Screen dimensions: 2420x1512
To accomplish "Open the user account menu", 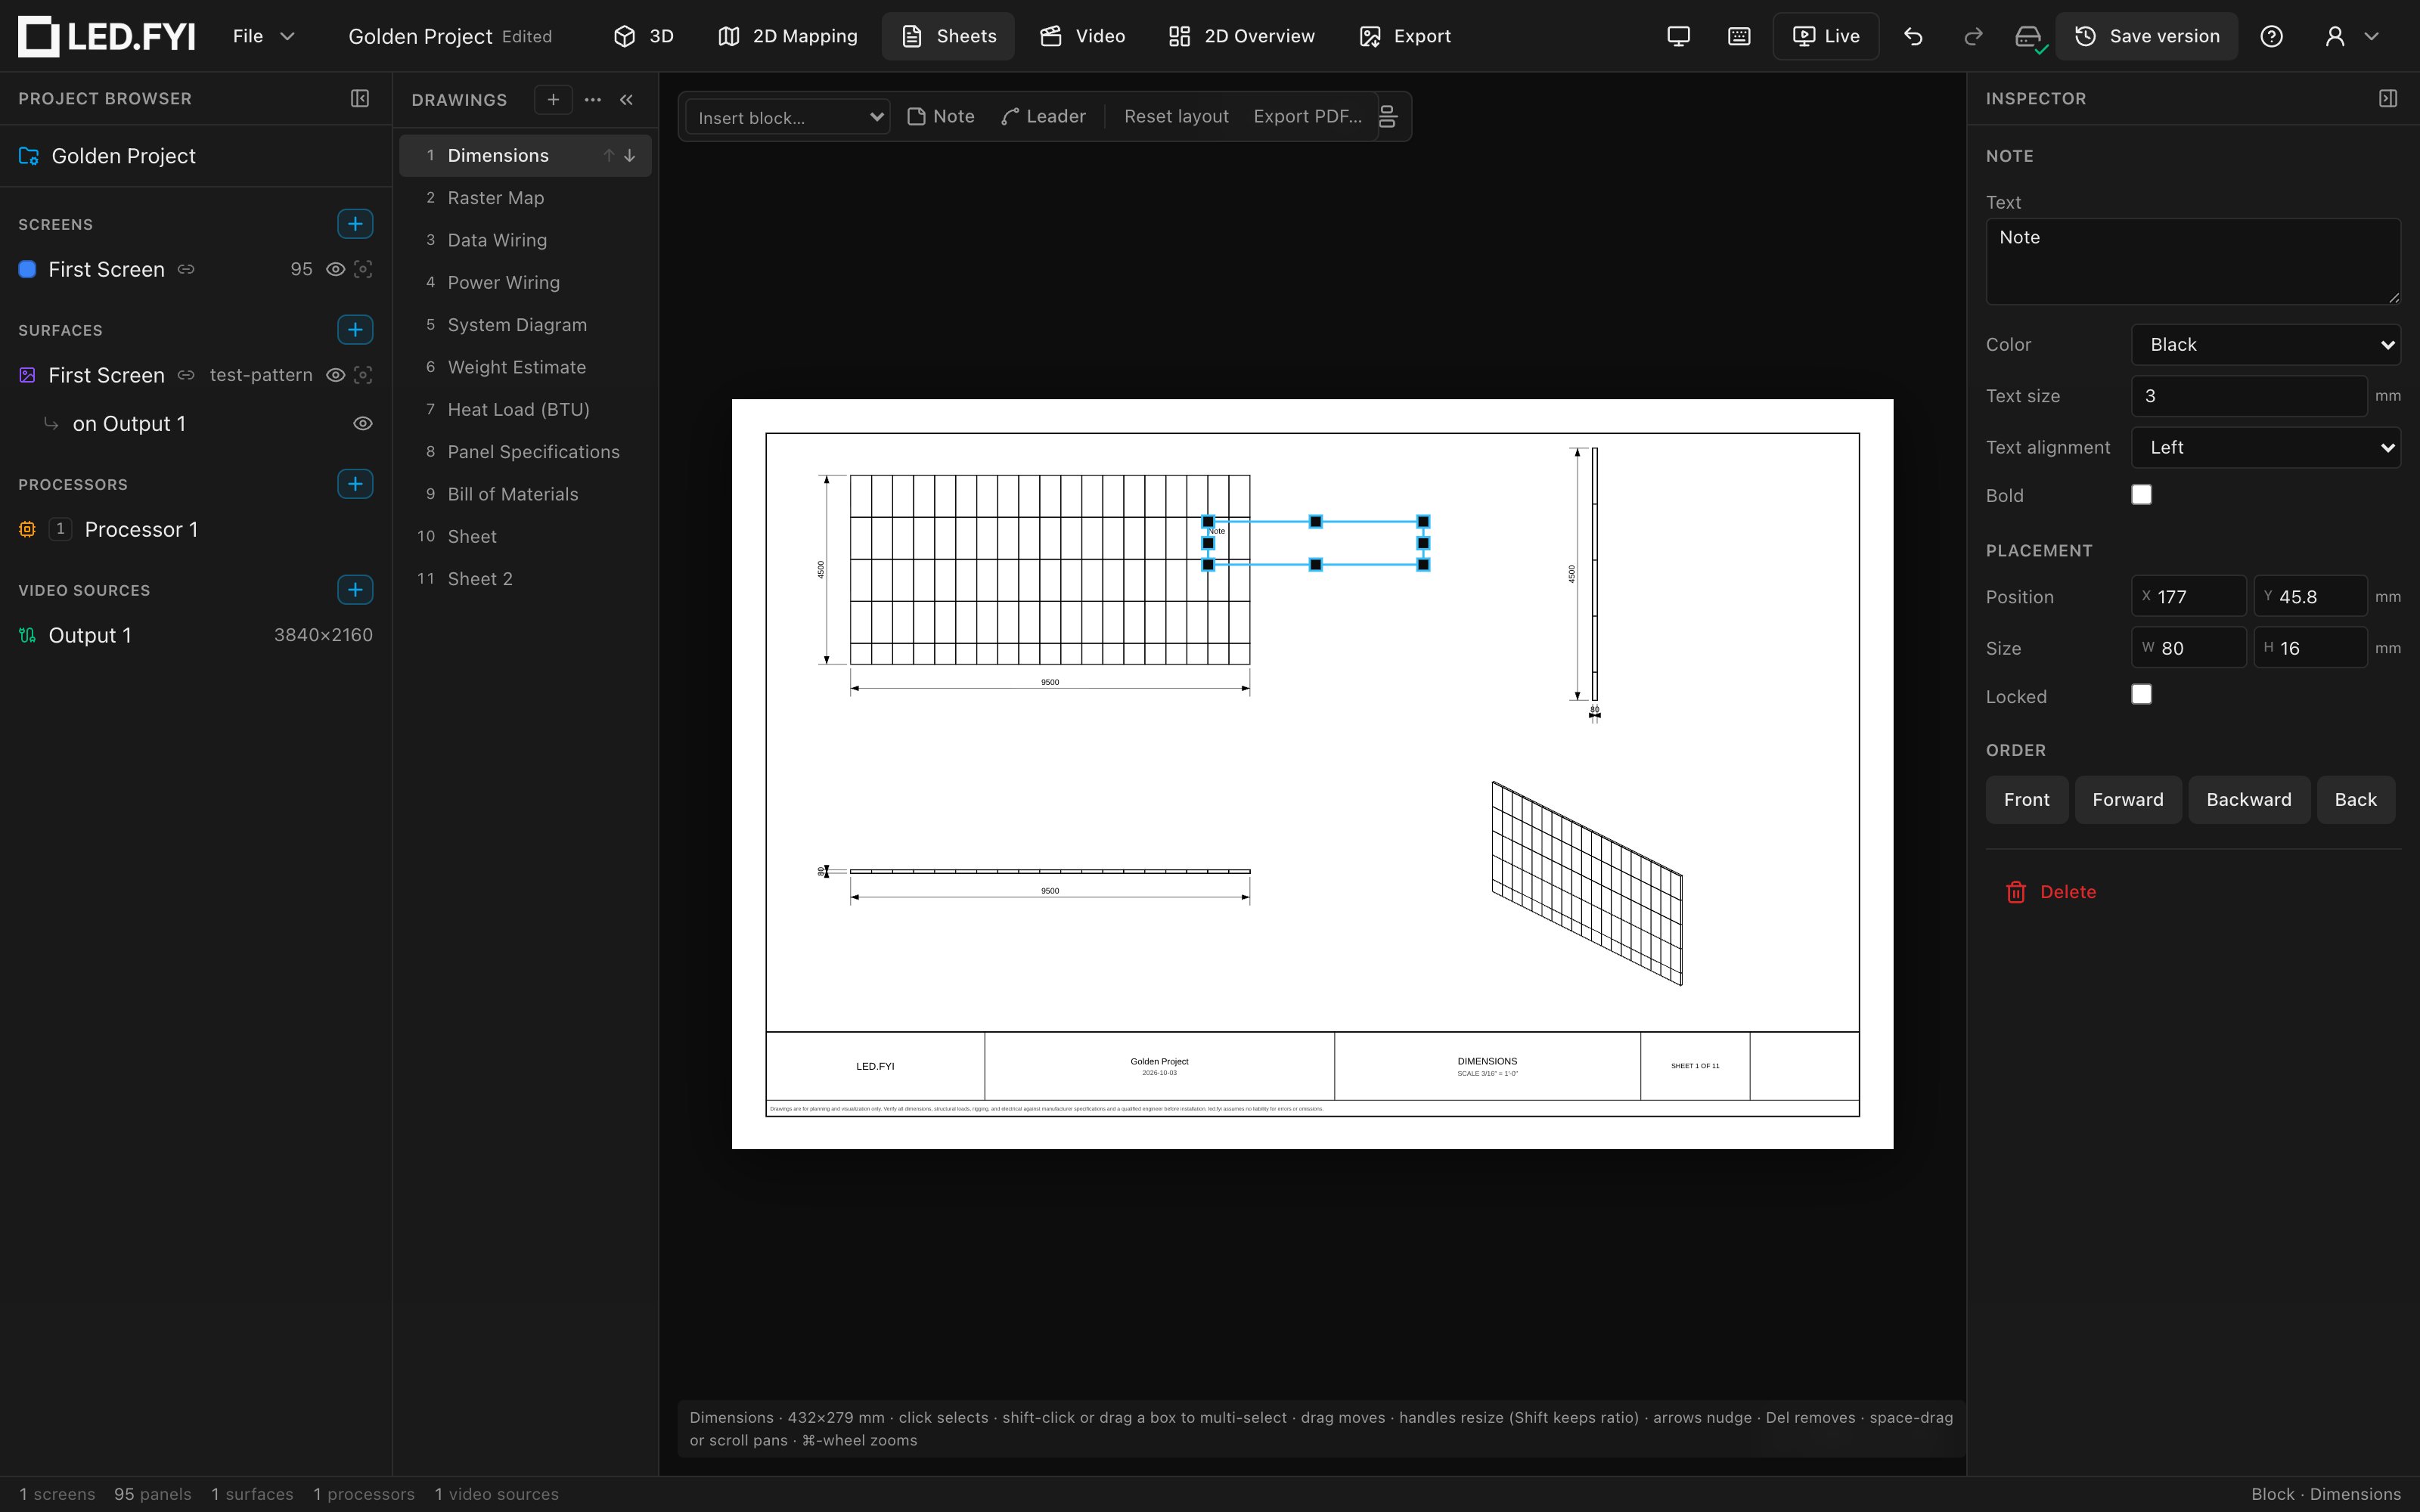I will [2351, 36].
